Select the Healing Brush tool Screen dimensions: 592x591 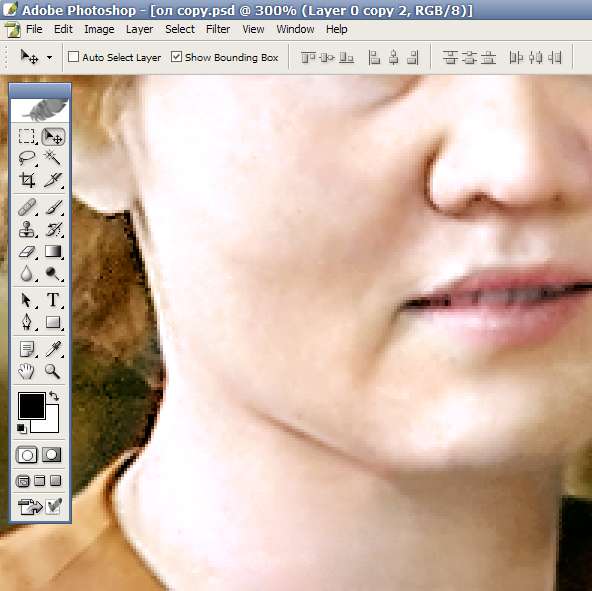tap(26, 207)
